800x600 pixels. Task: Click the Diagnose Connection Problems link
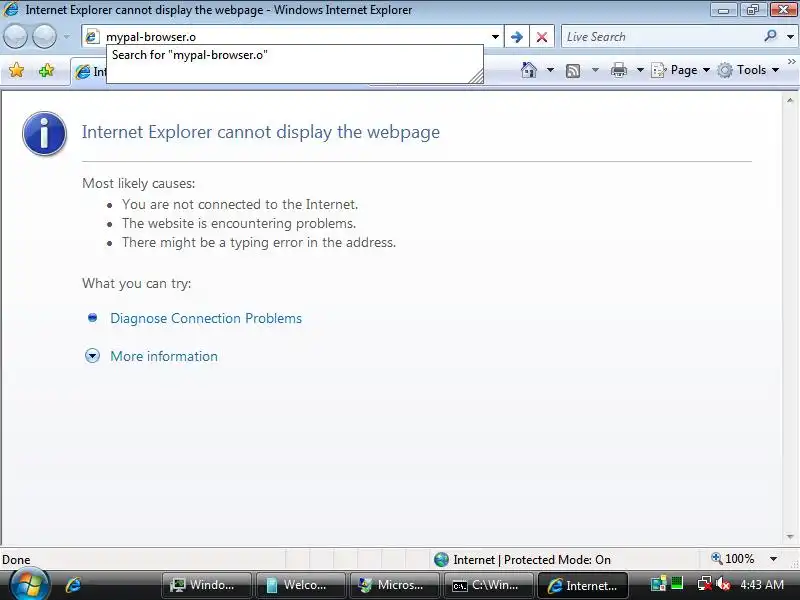(x=206, y=318)
